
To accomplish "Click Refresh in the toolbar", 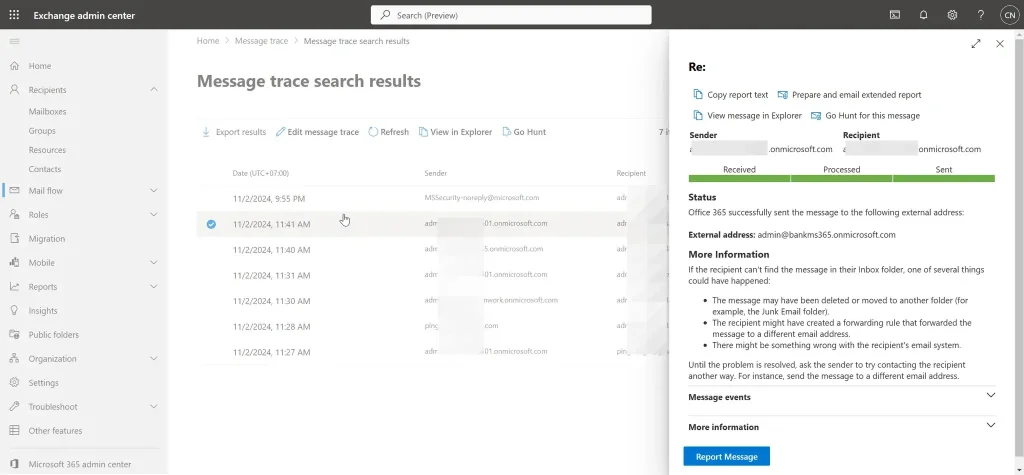I will click(x=389, y=132).
